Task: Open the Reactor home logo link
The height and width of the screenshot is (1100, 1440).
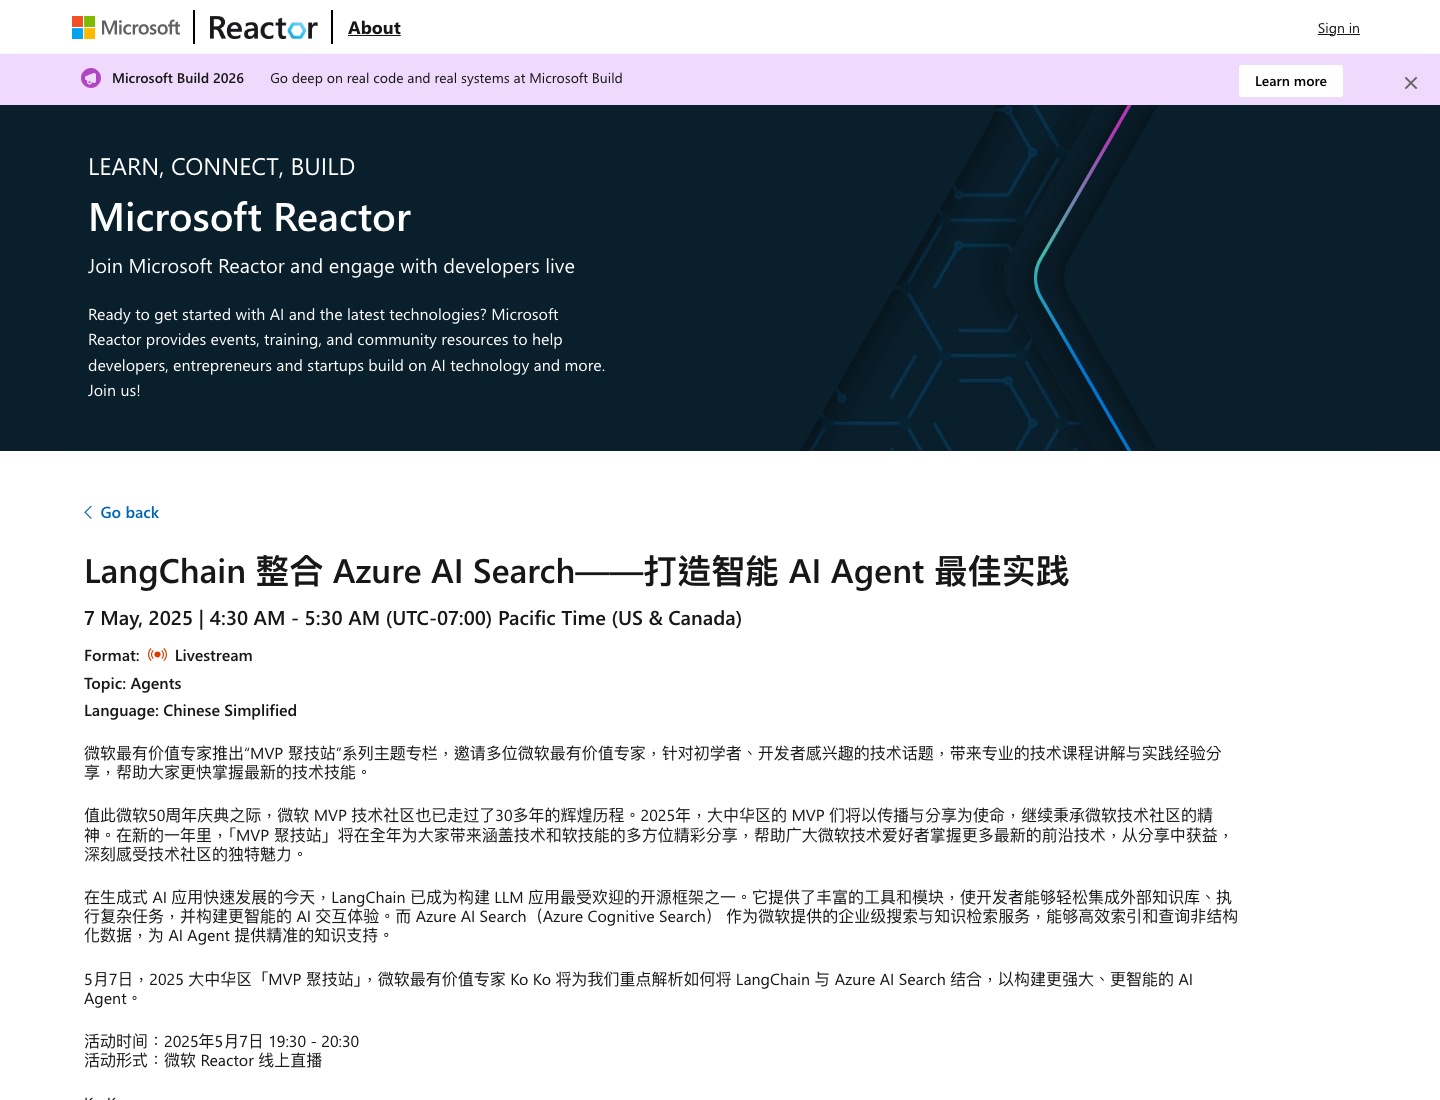Action: tap(263, 28)
